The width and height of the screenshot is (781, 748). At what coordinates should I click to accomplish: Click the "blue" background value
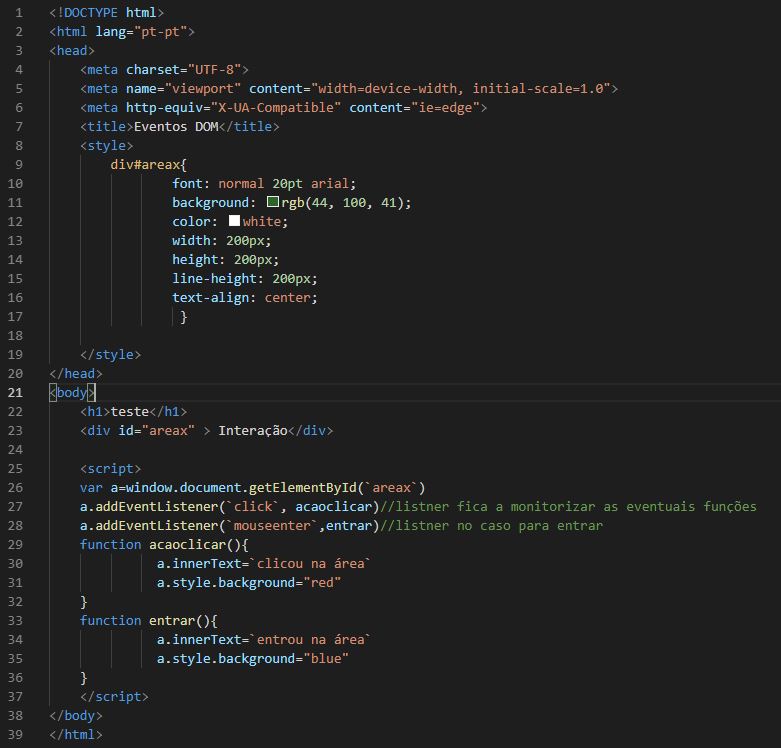coord(326,658)
